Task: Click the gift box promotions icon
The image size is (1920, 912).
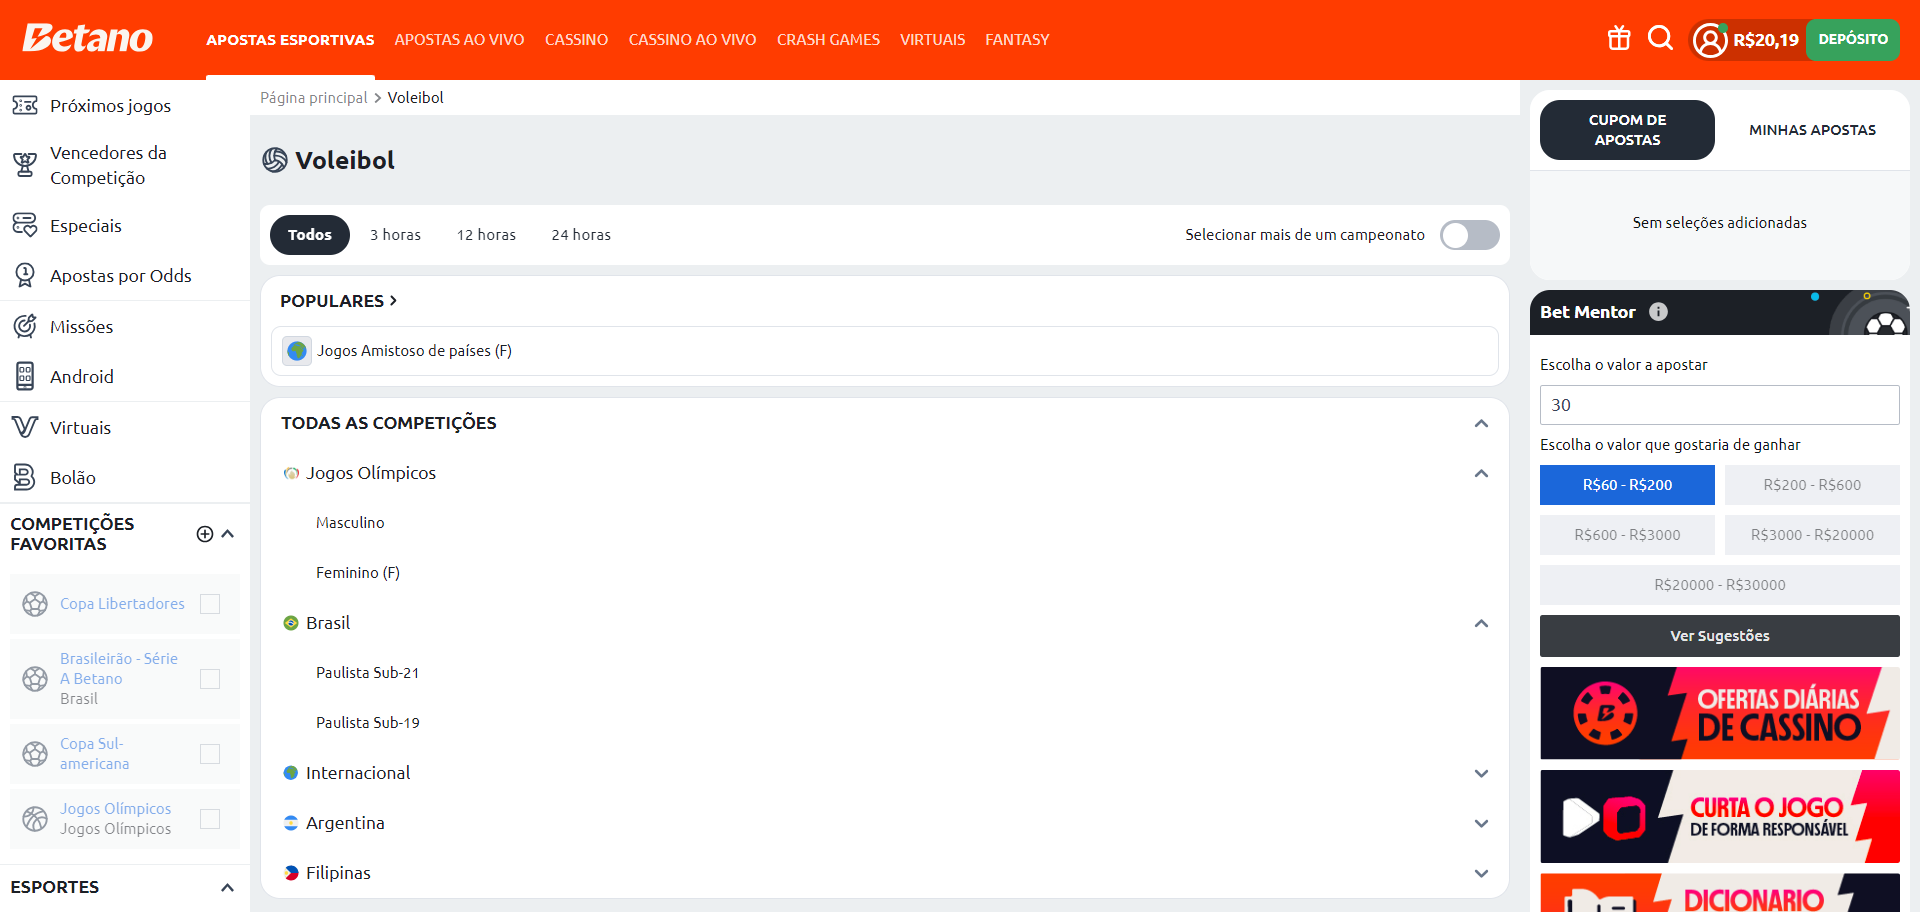Action: click(x=1619, y=39)
